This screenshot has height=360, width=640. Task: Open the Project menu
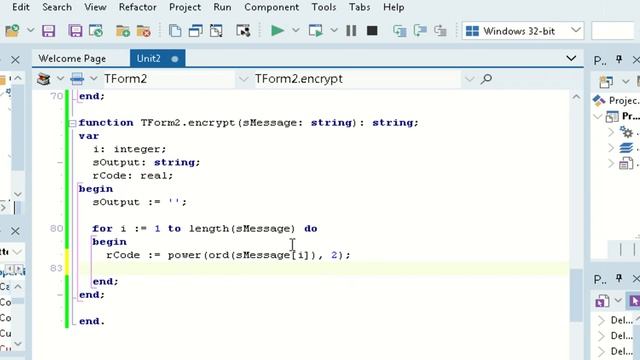click(x=185, y=7)
